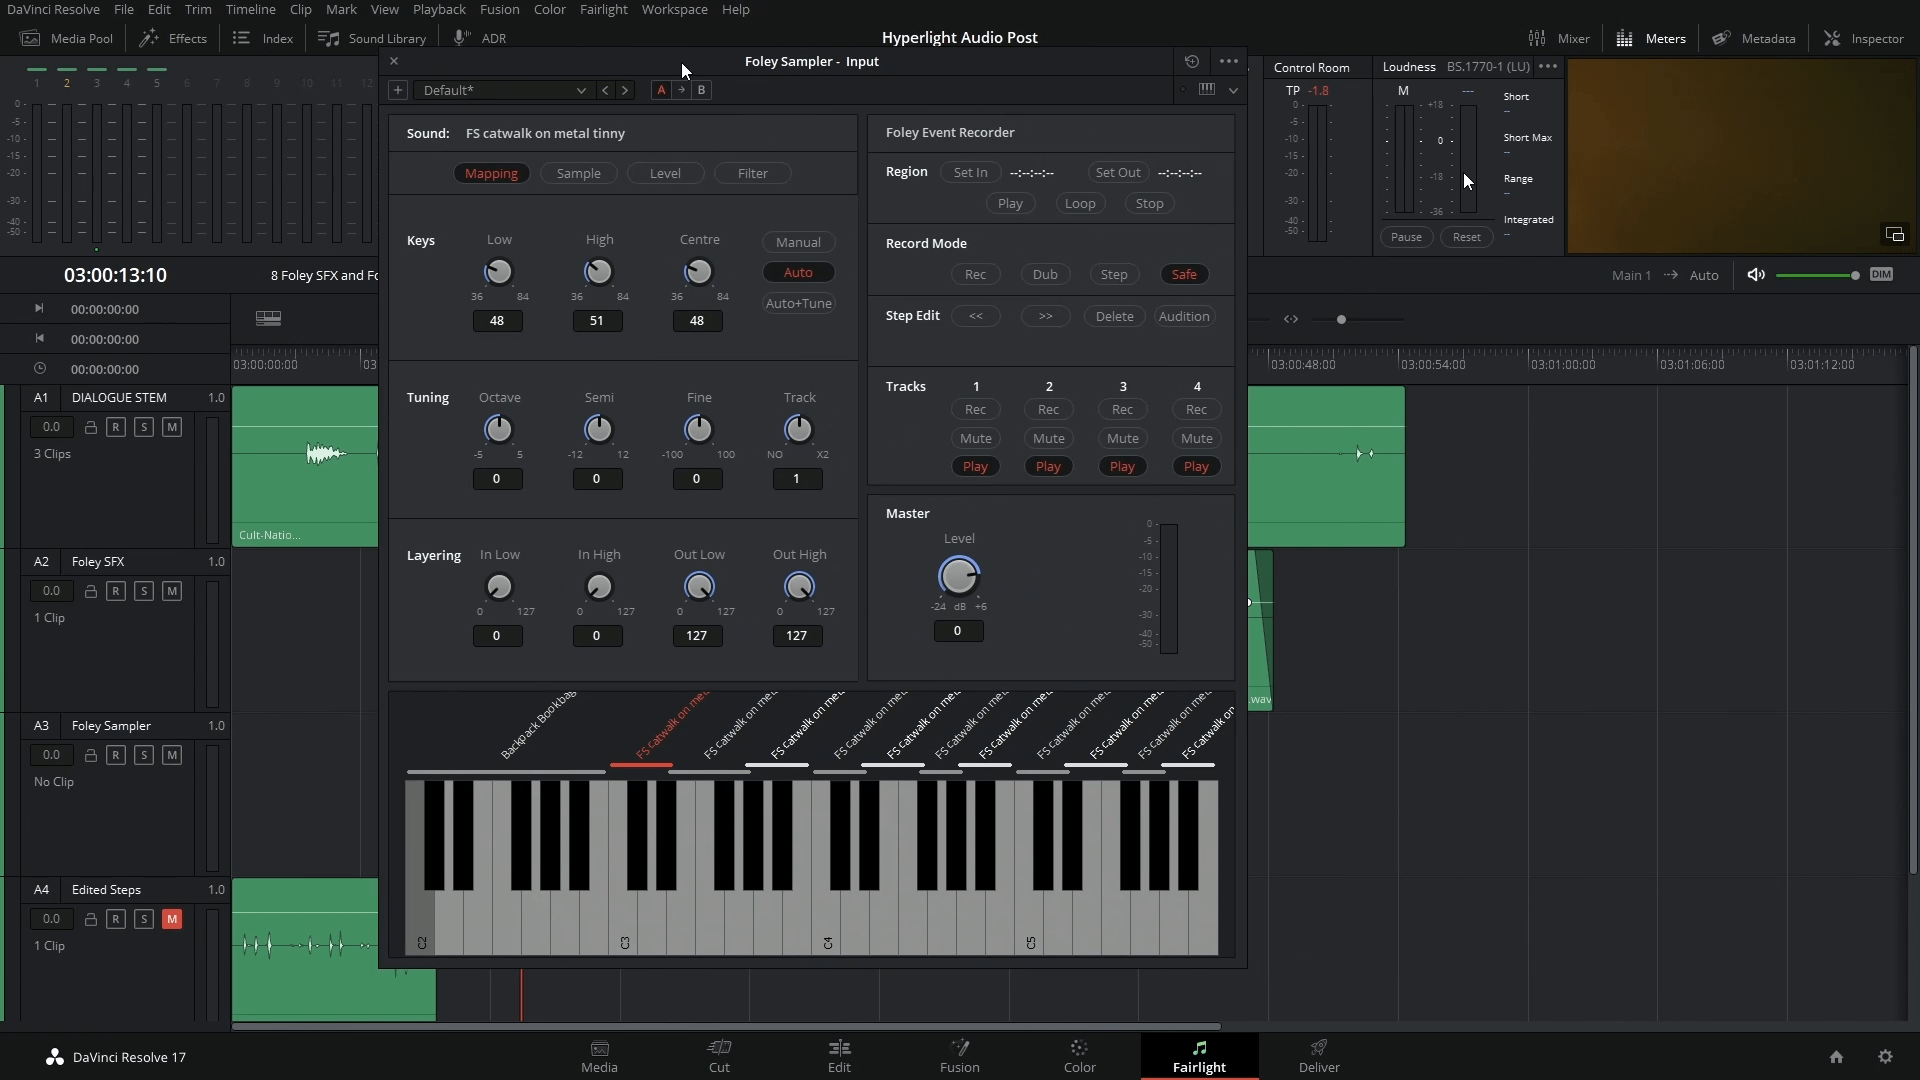Image resolution: width=1920 pixels, height=1080 pixels.
Task: Expand the Foley Sampler options chevron
Action: tap(1233, 90)
